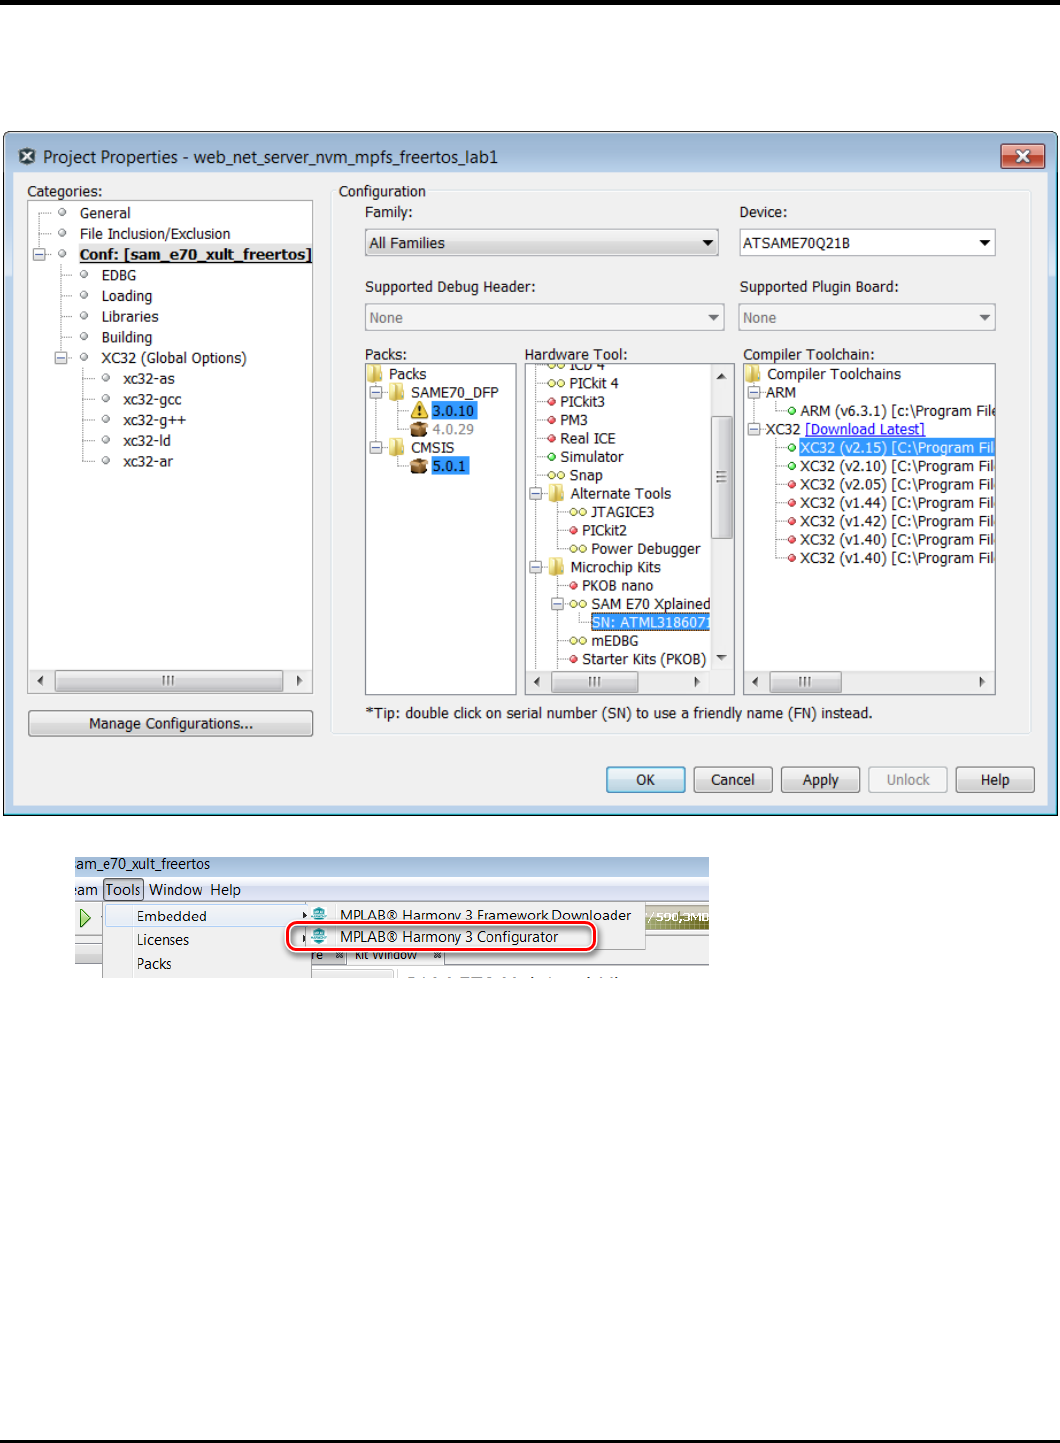Collapse the CMSIS pack node
This screenshot has width=1060, height=1443.
(x=376, y=448)
